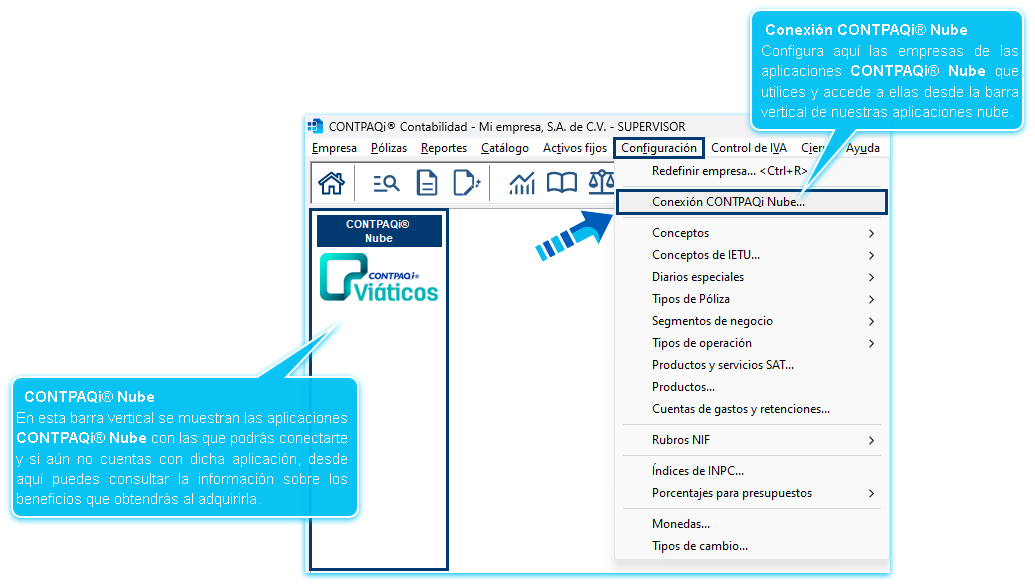Open the Ayuda menu
This screenshot has width=1035, height=584.
(x=863, y=148)
